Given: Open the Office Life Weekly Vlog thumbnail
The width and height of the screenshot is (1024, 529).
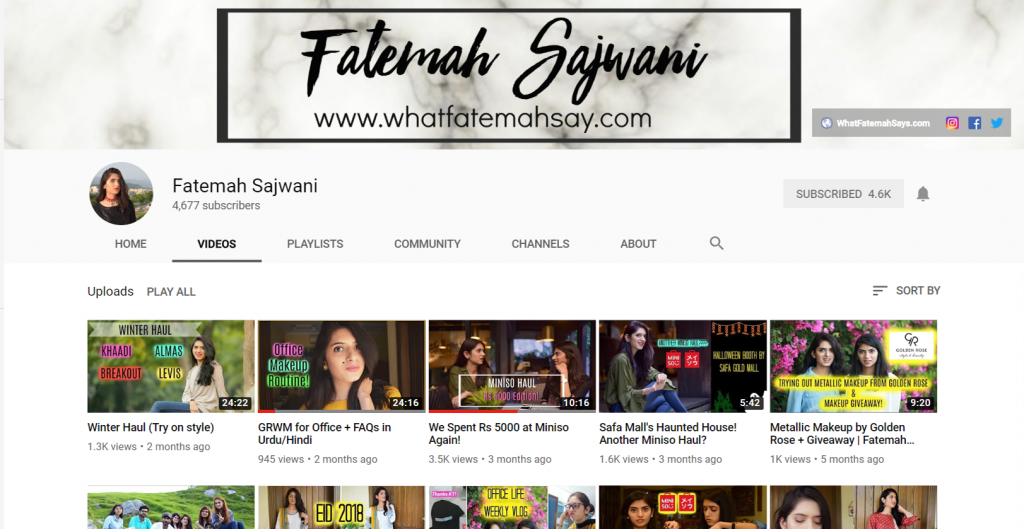Looking at the screenshot, I should [512, 507].
